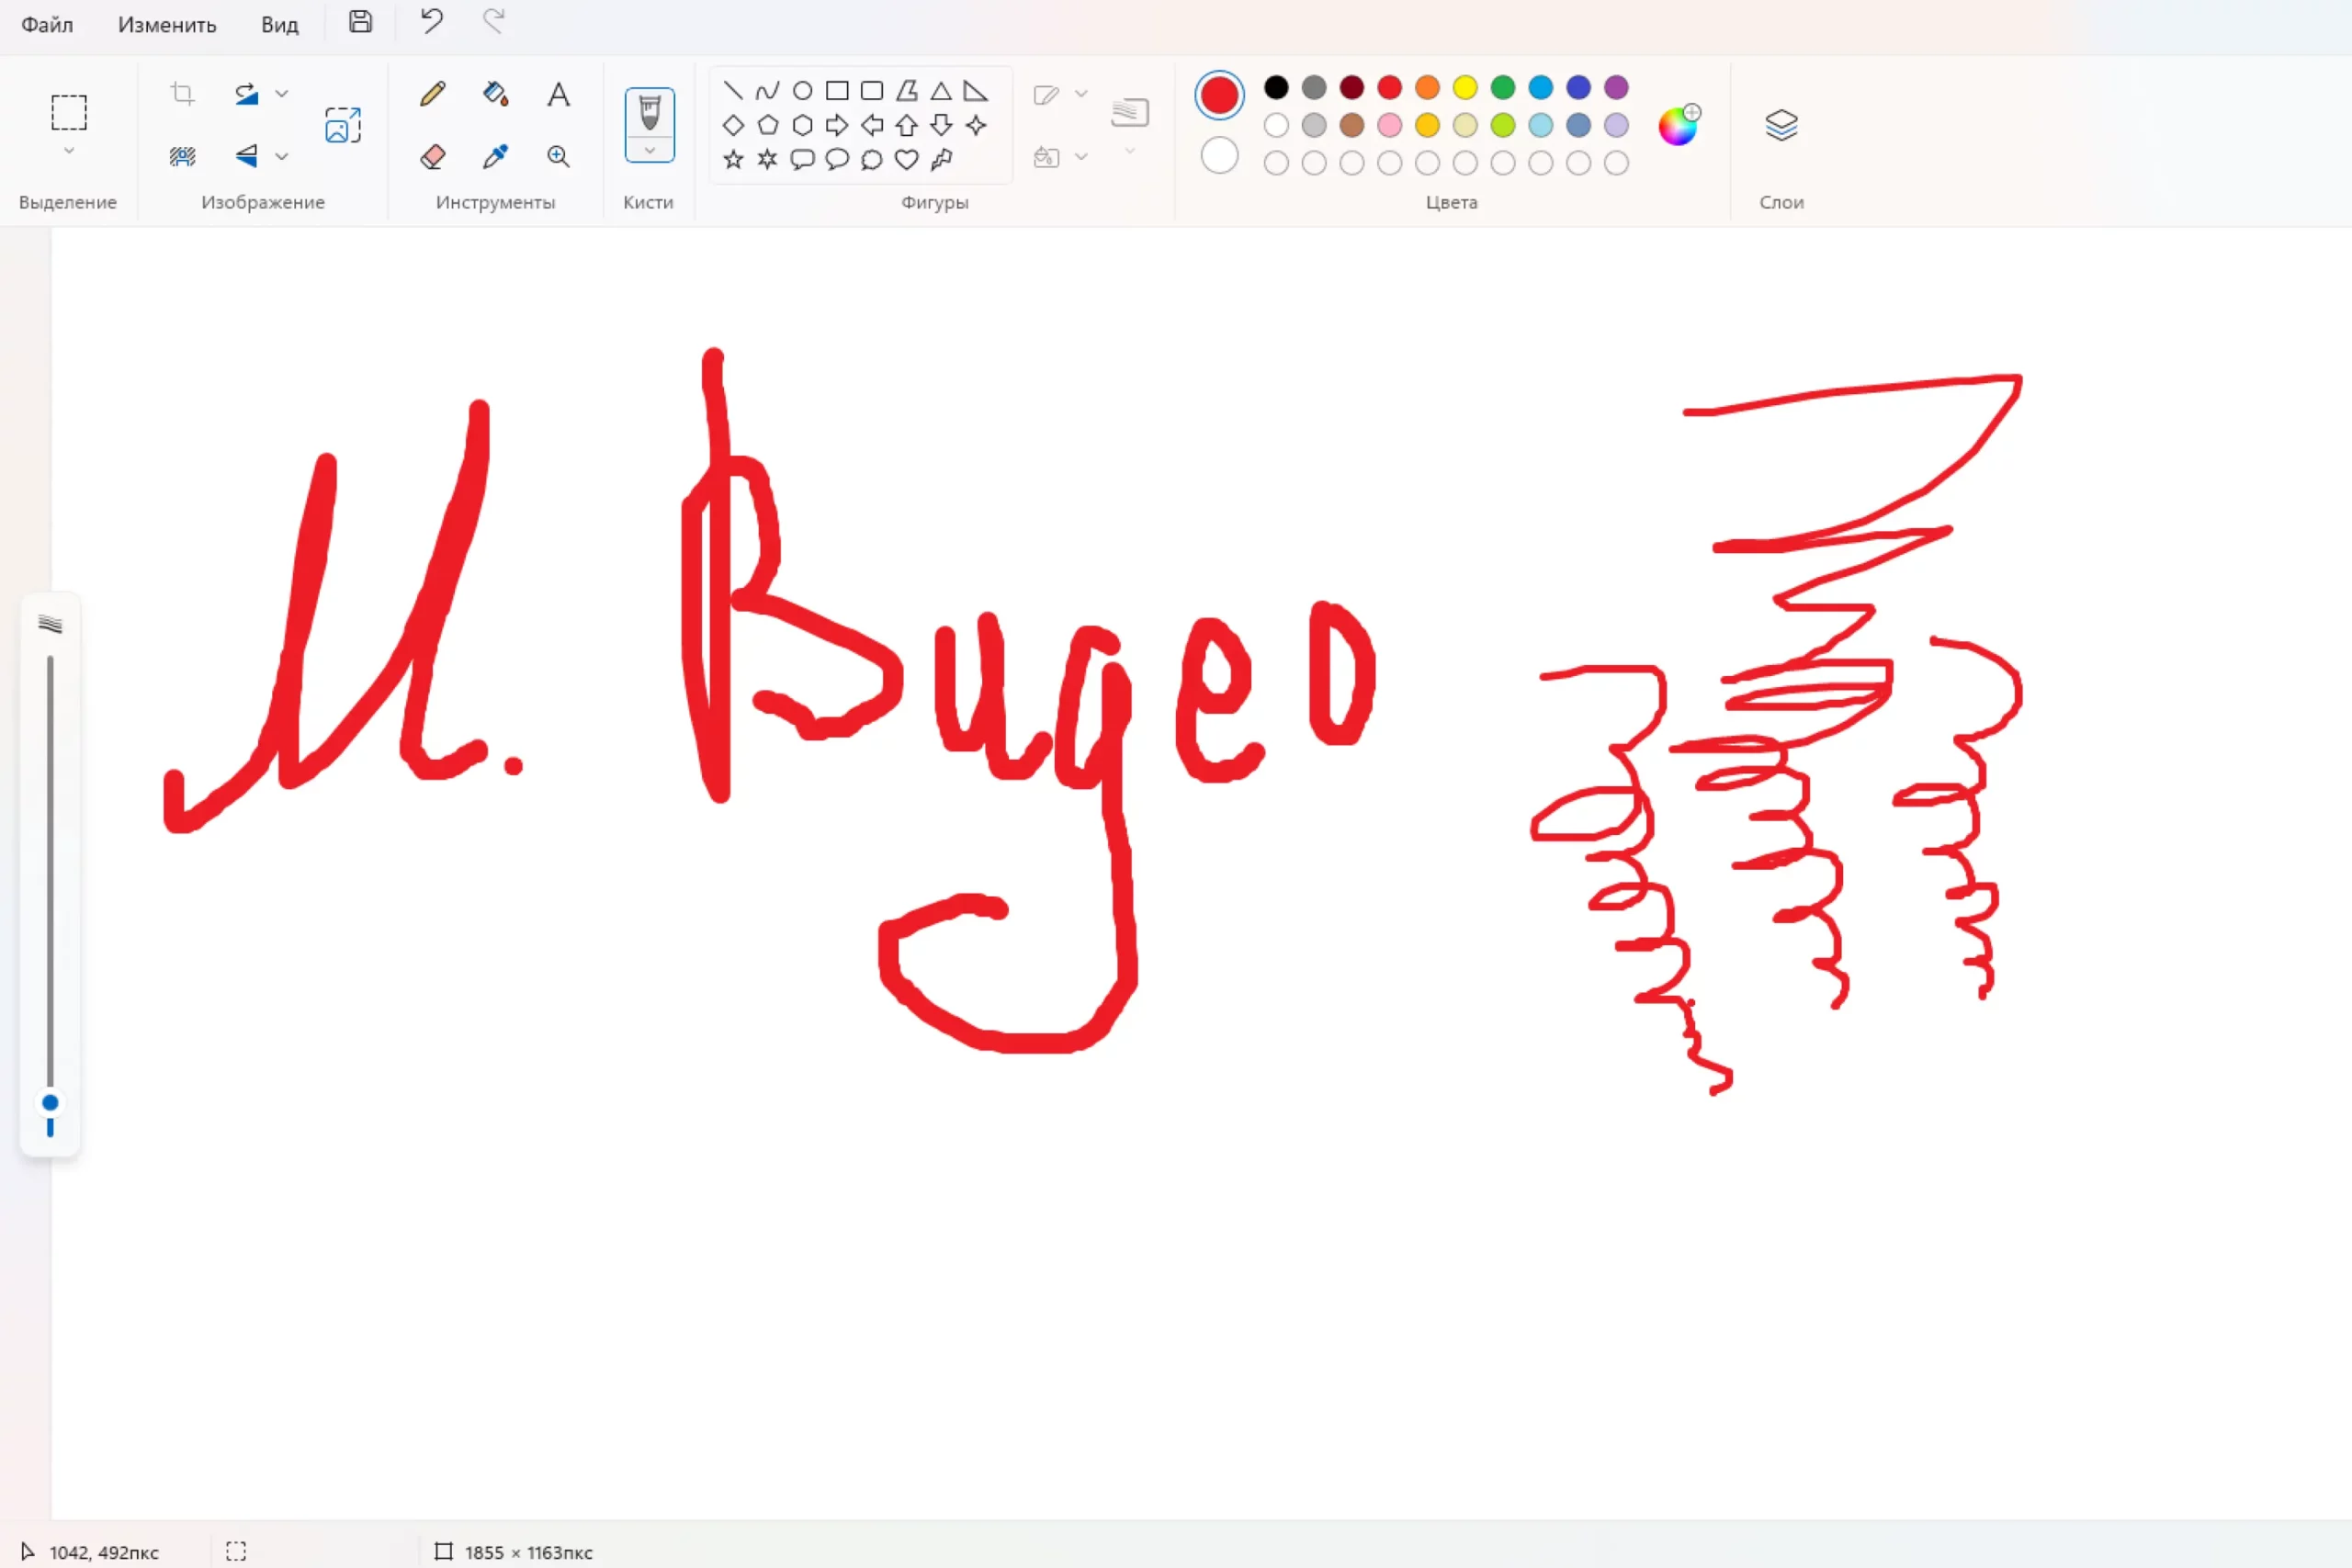2352x1568 pixels.
Task: Select the Text tool
Action: [558, 94]
